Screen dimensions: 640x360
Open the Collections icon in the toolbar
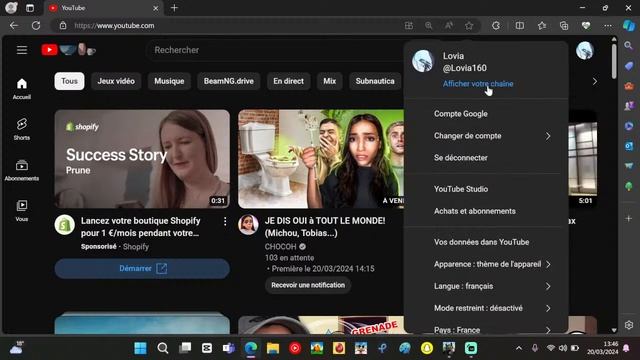564,26
